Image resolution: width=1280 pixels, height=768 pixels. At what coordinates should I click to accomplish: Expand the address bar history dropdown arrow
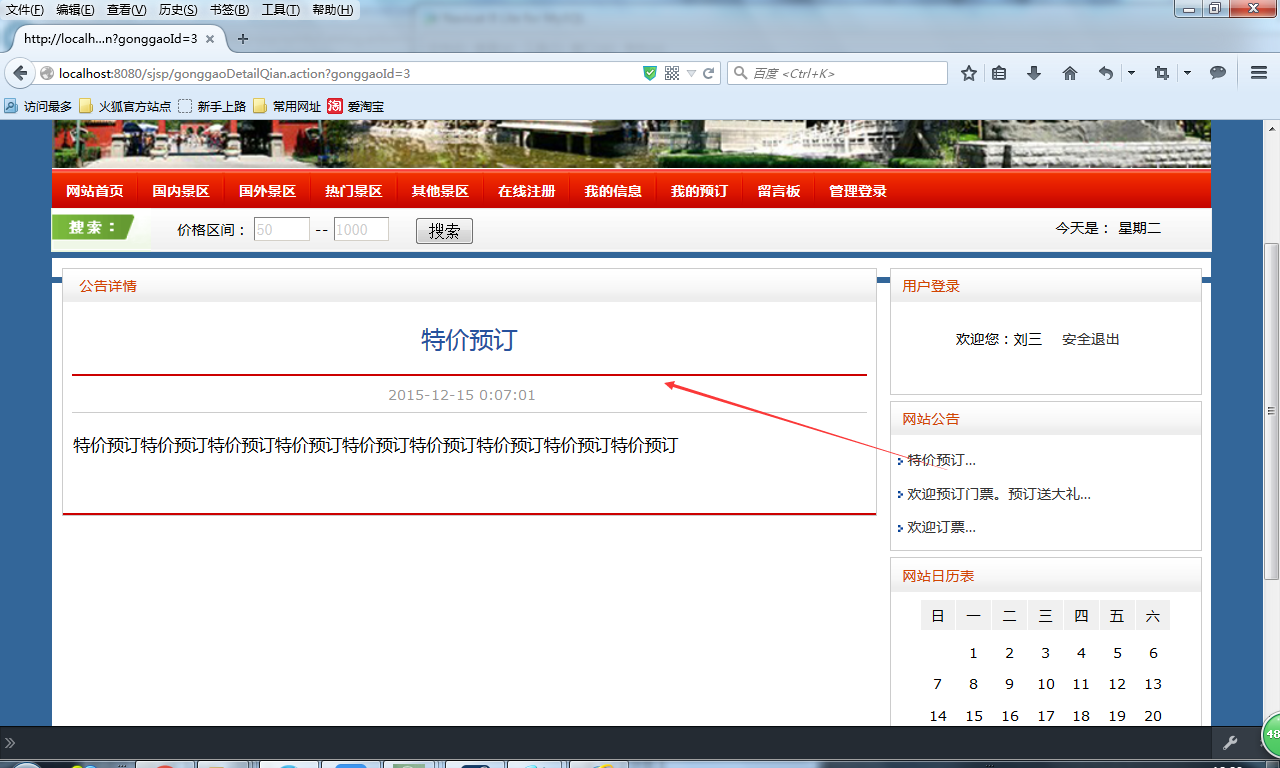(x=691, y=74)
